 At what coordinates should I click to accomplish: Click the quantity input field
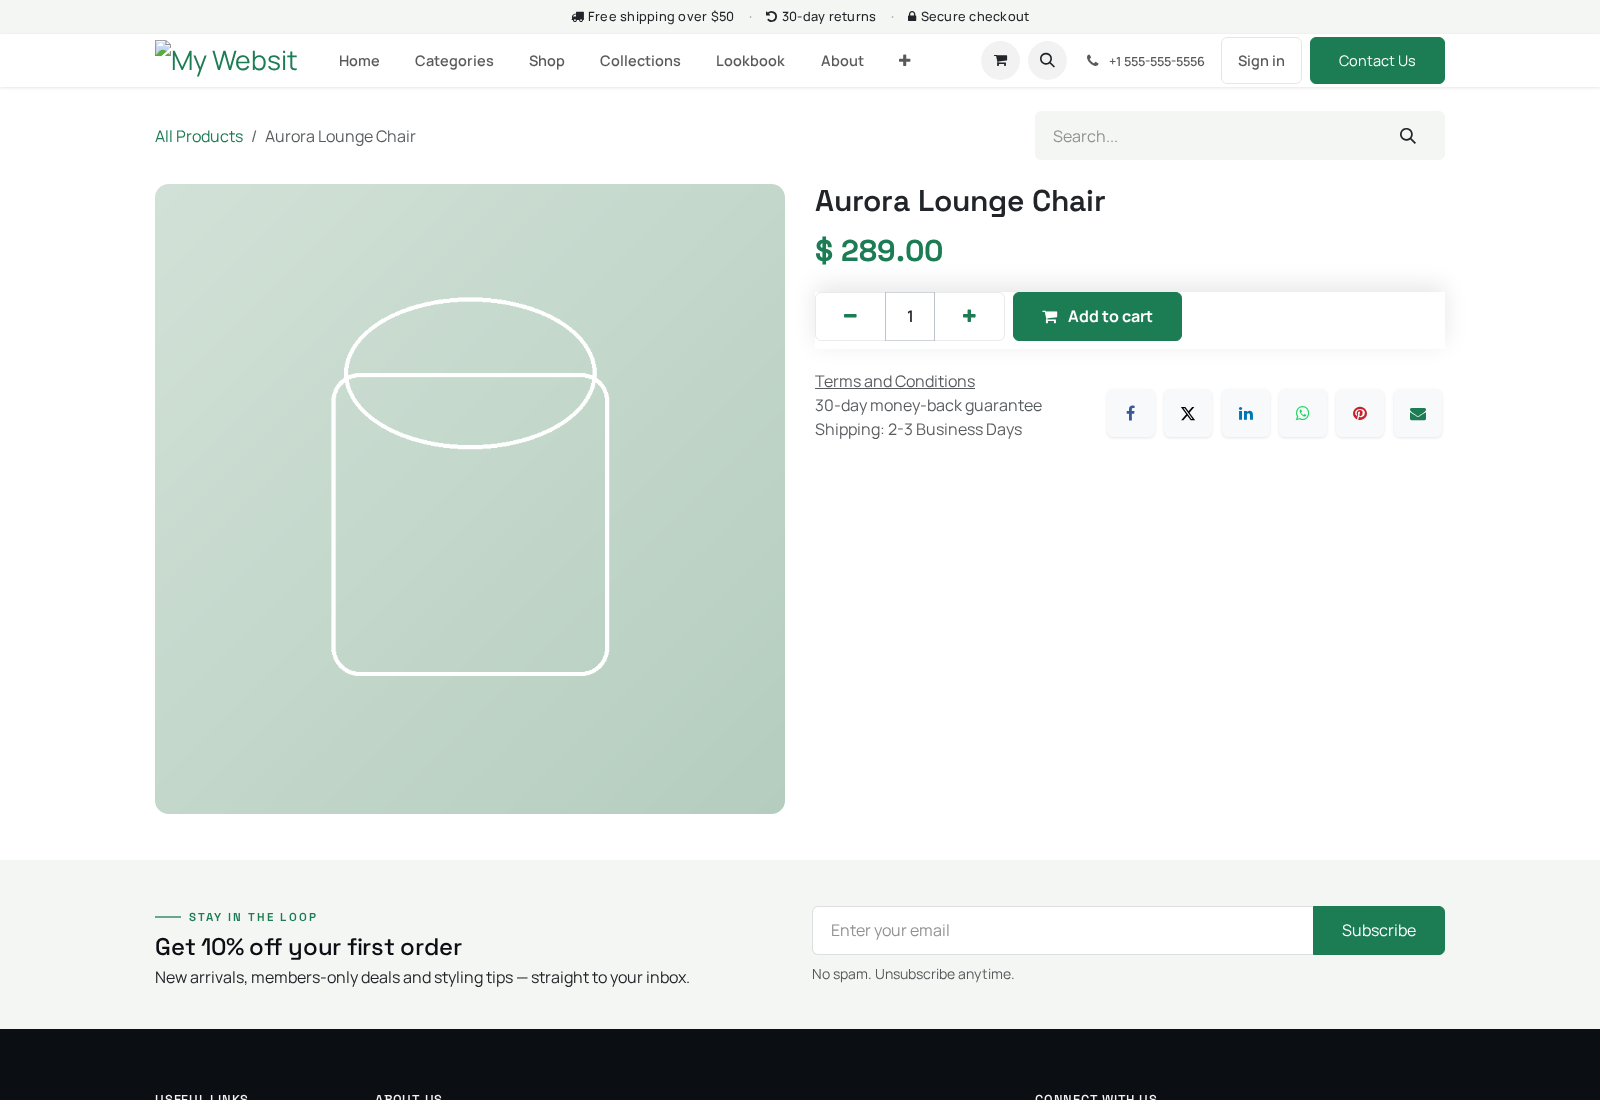[910, 316]
